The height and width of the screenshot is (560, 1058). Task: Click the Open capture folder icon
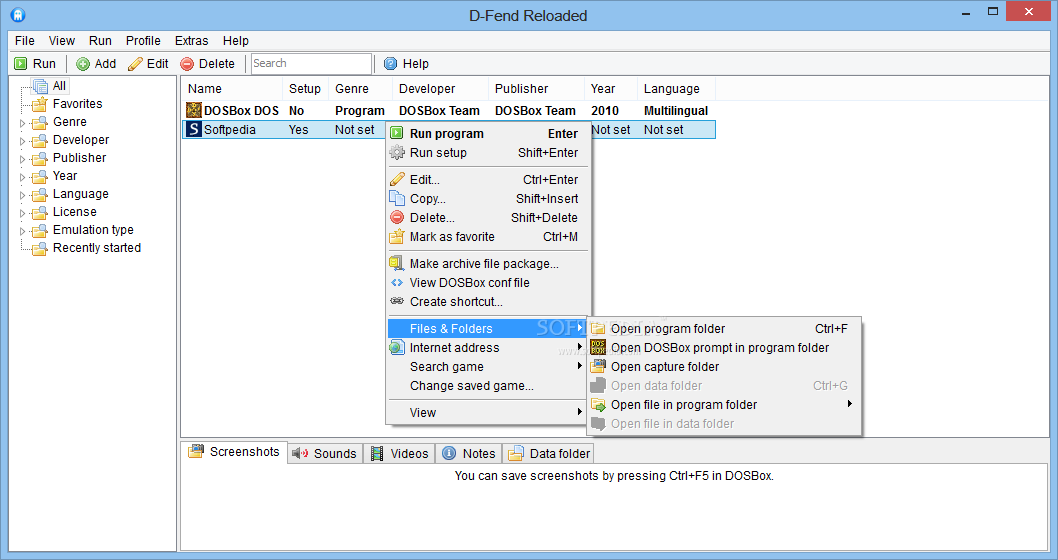(598, 366)
